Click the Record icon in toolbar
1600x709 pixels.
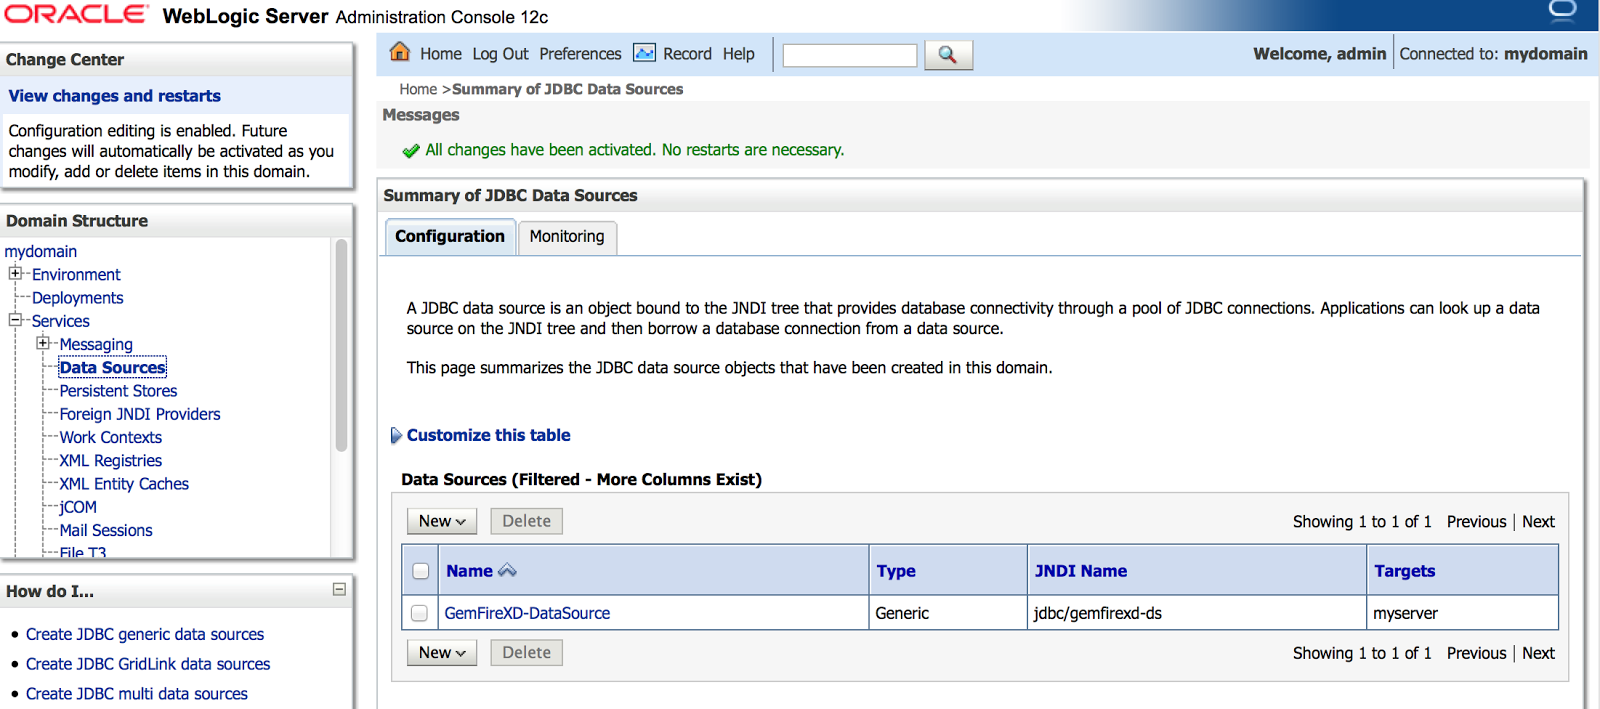pos(645,53)
